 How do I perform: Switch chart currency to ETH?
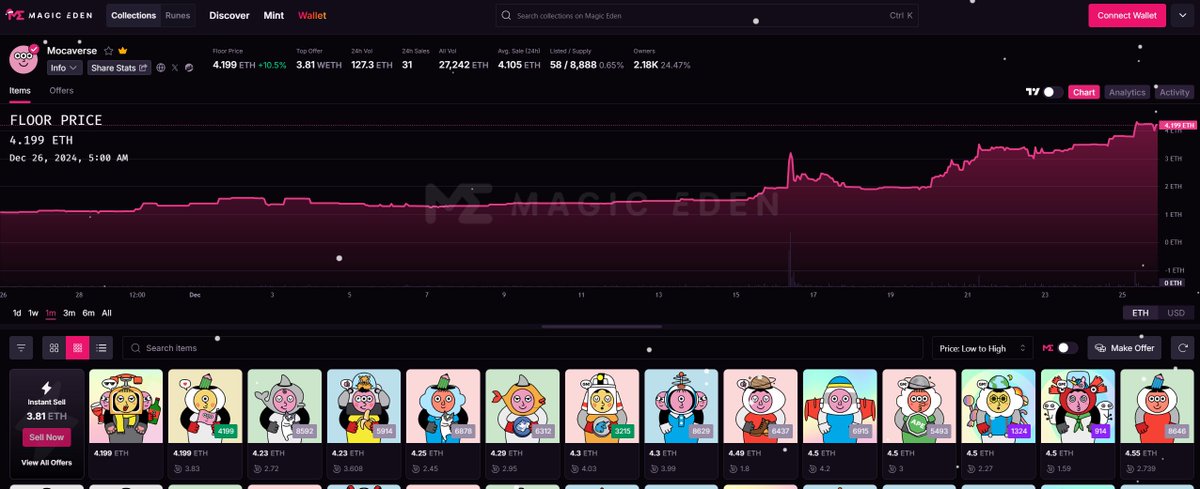[x=1141, y=313]
